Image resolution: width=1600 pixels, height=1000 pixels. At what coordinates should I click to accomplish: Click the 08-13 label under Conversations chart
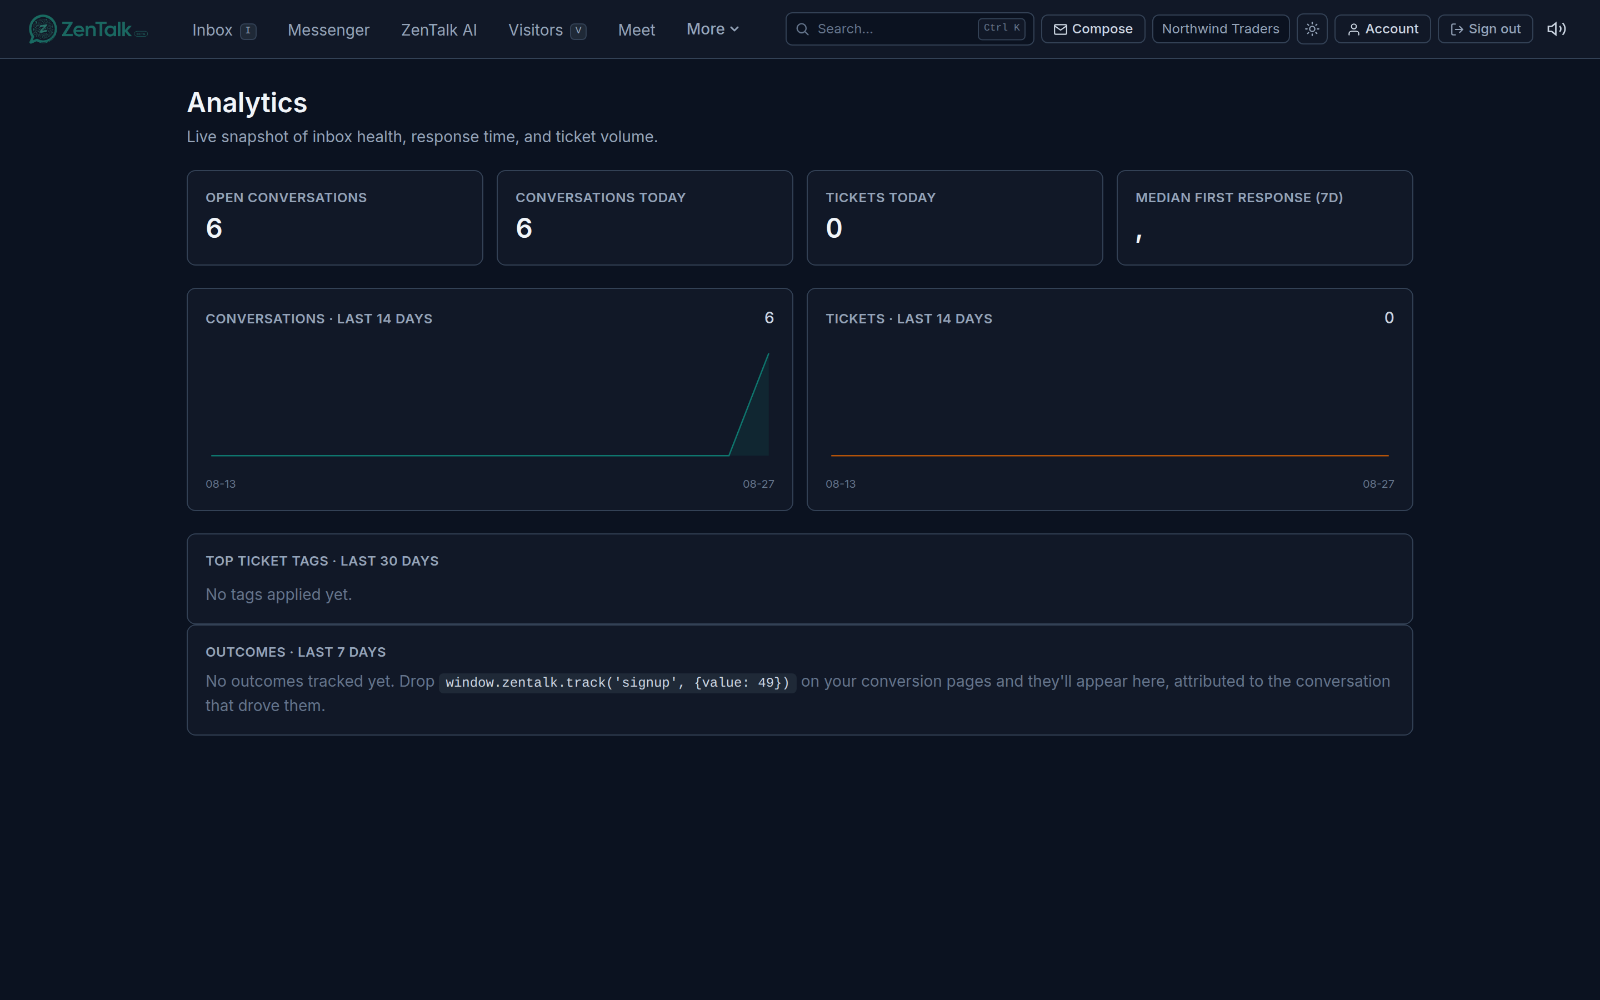pyautogui.click(x=221, y=484)
